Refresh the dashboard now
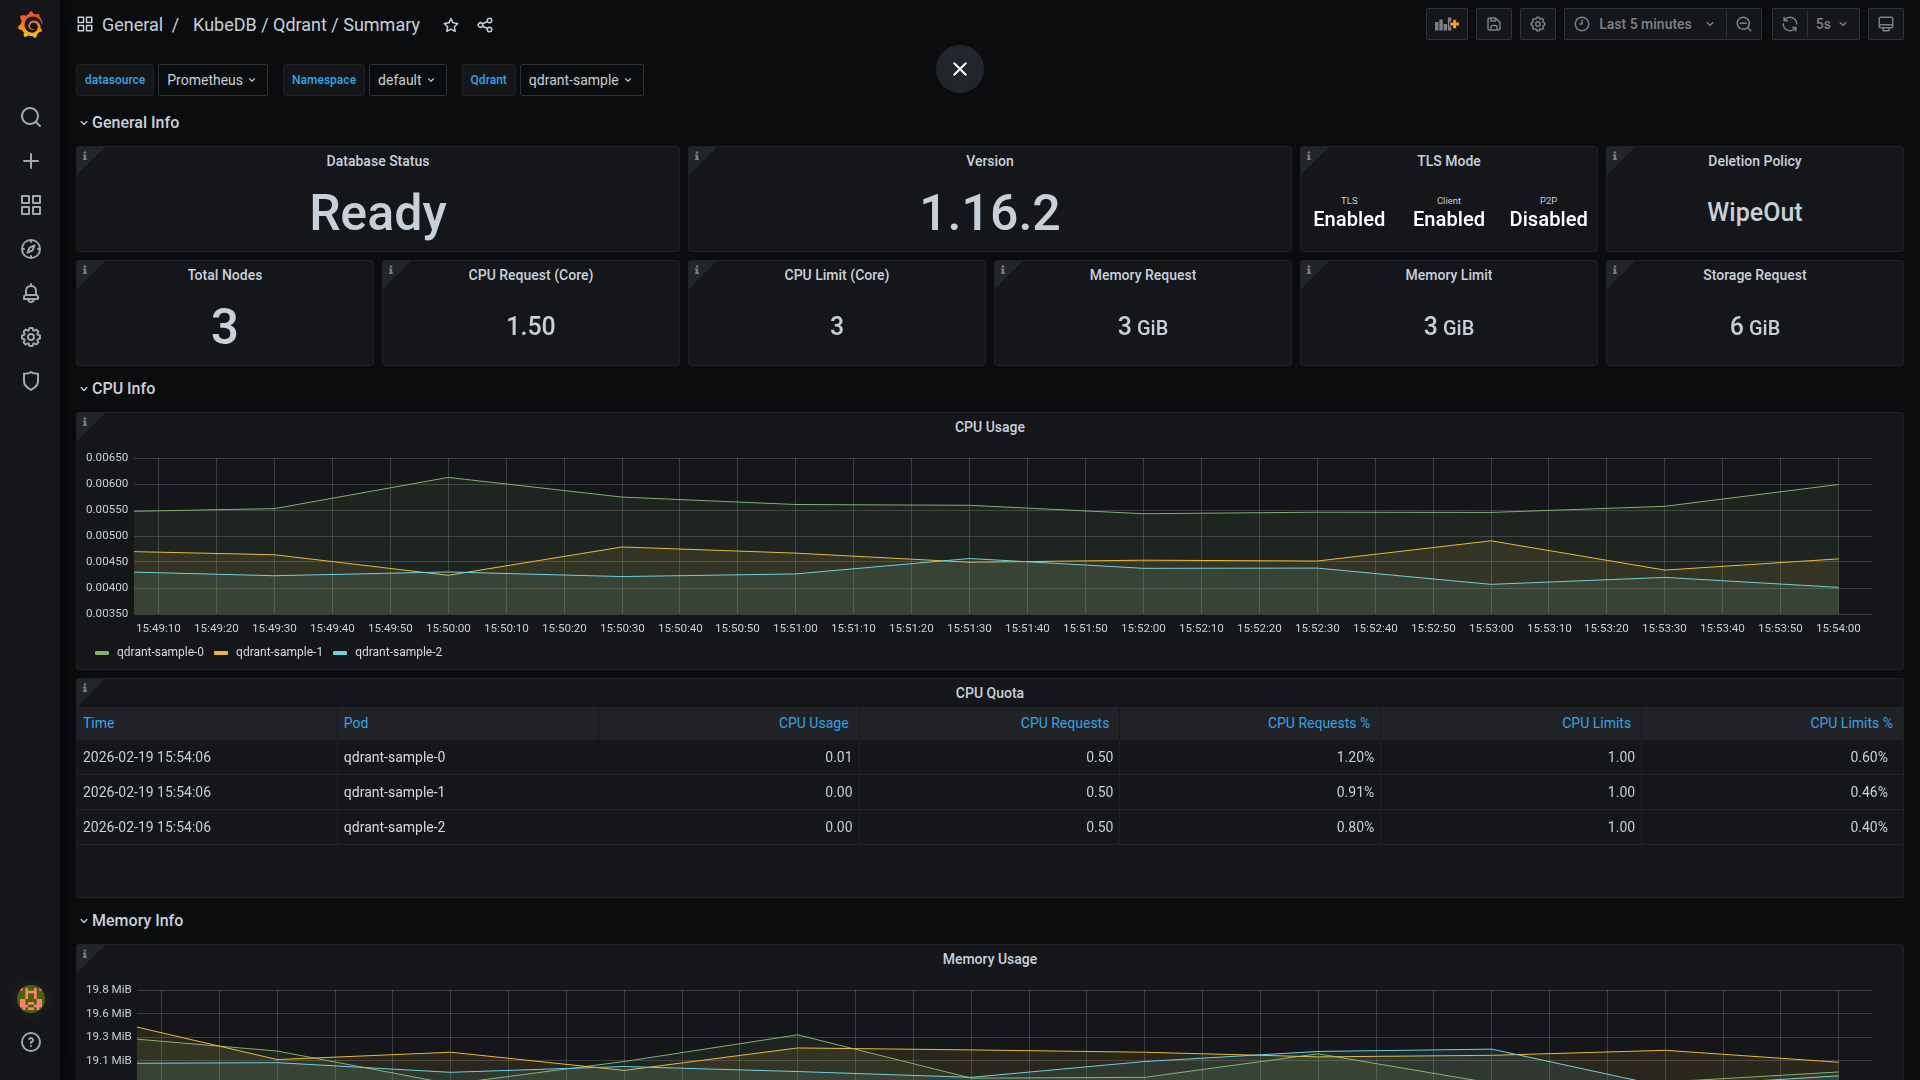The image size is (1920, 1080). point(1790,24)
